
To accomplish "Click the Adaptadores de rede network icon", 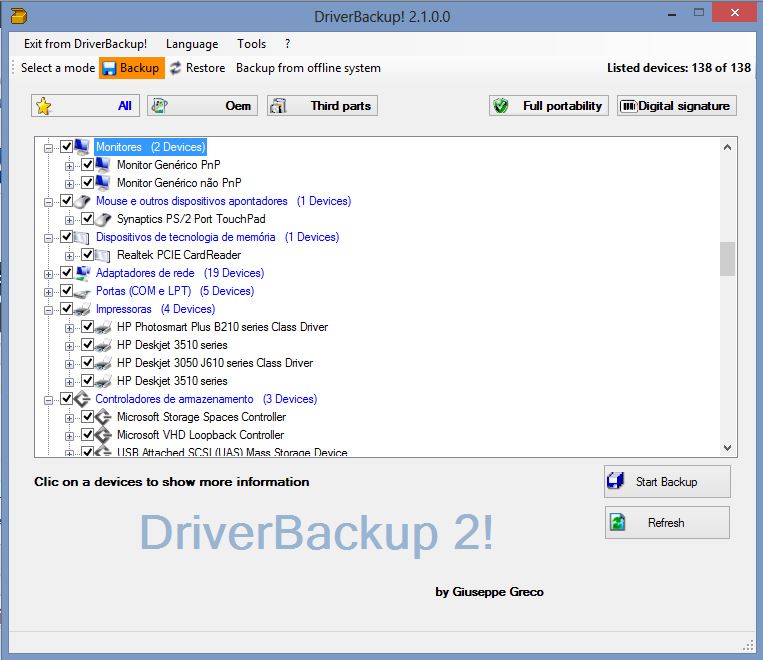I will (83, 273).
